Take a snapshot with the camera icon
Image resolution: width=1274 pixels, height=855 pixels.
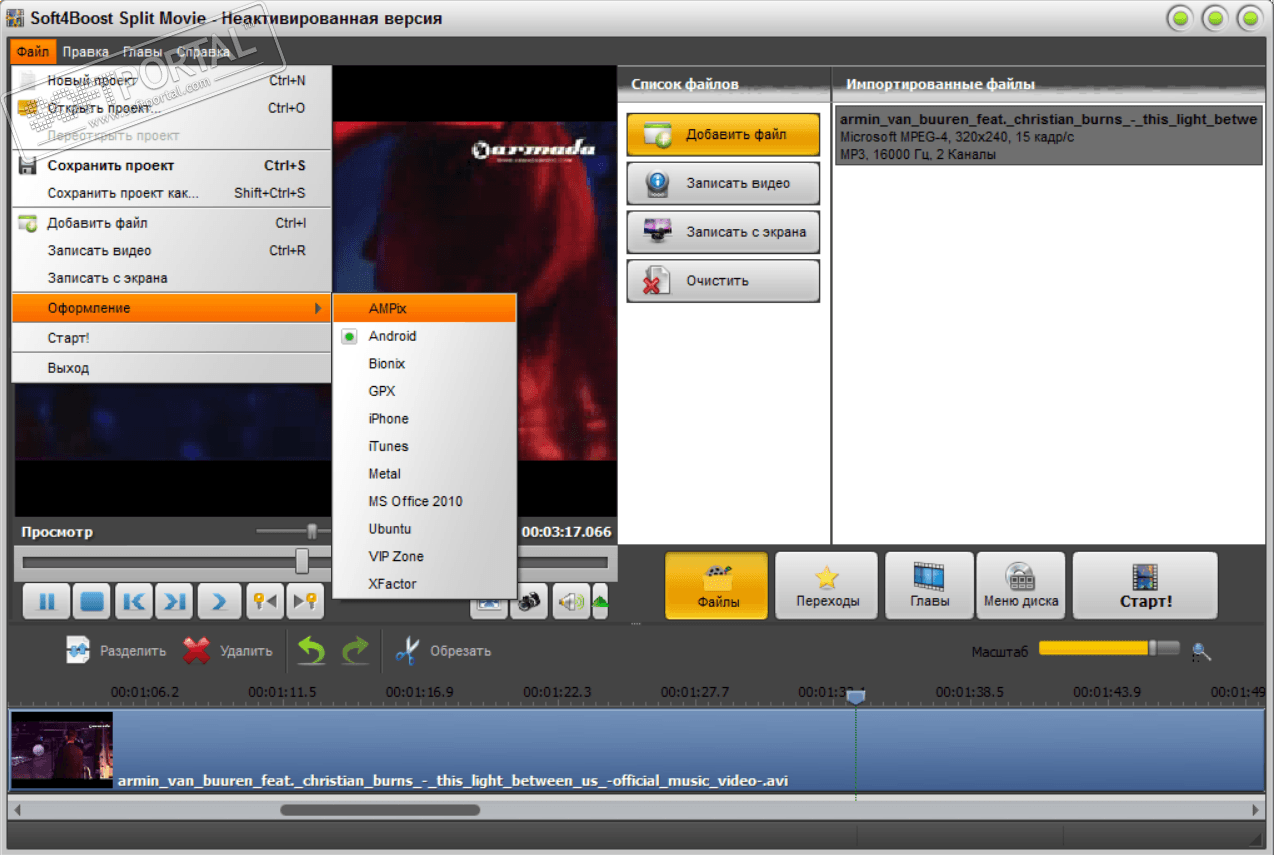(x=529, y=602)
